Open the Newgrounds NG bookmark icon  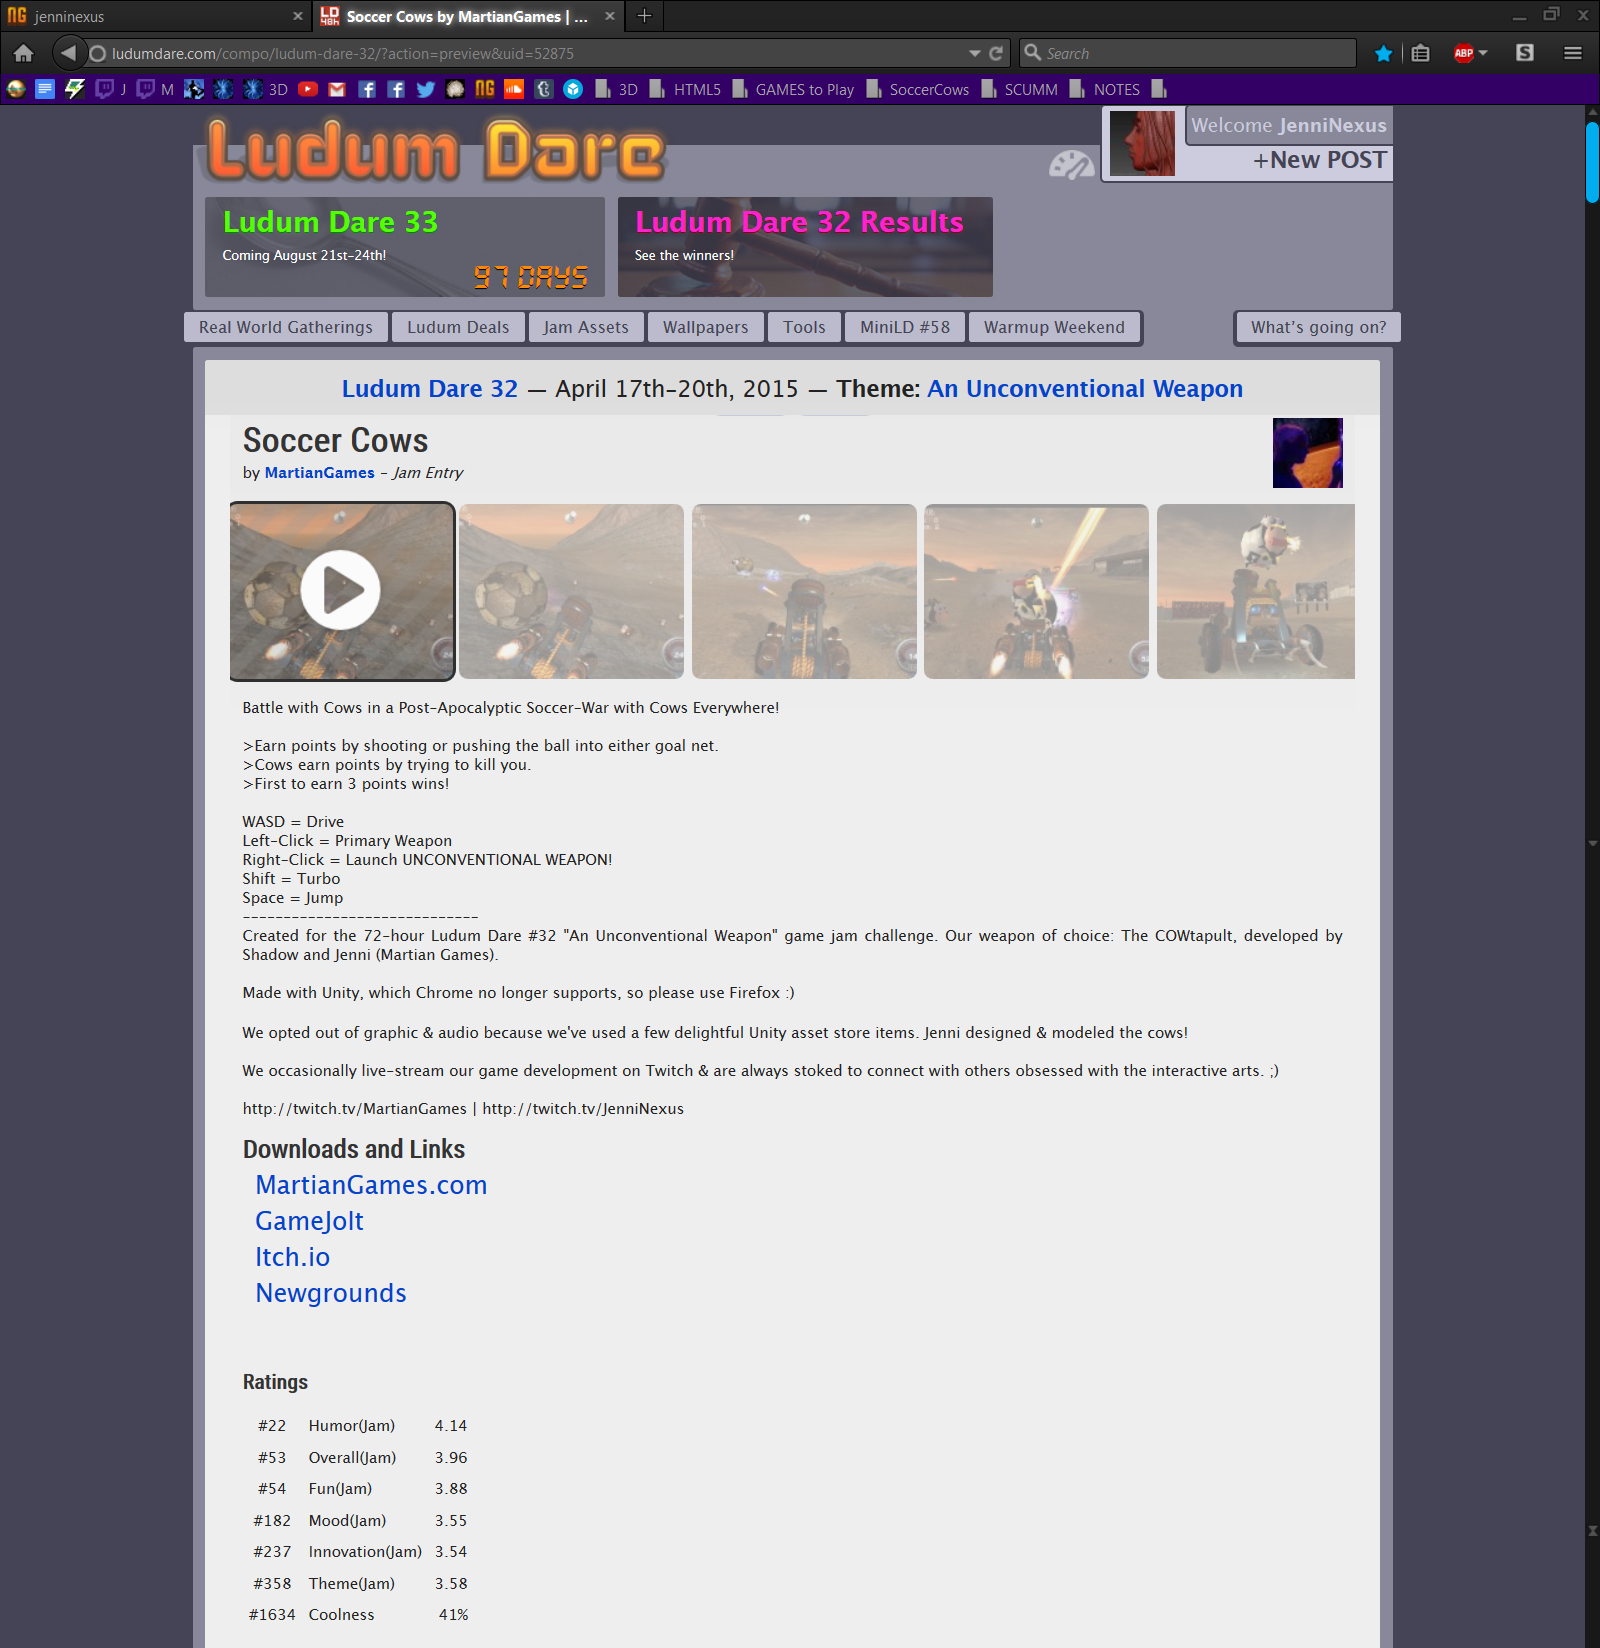[x=485, y=89]
